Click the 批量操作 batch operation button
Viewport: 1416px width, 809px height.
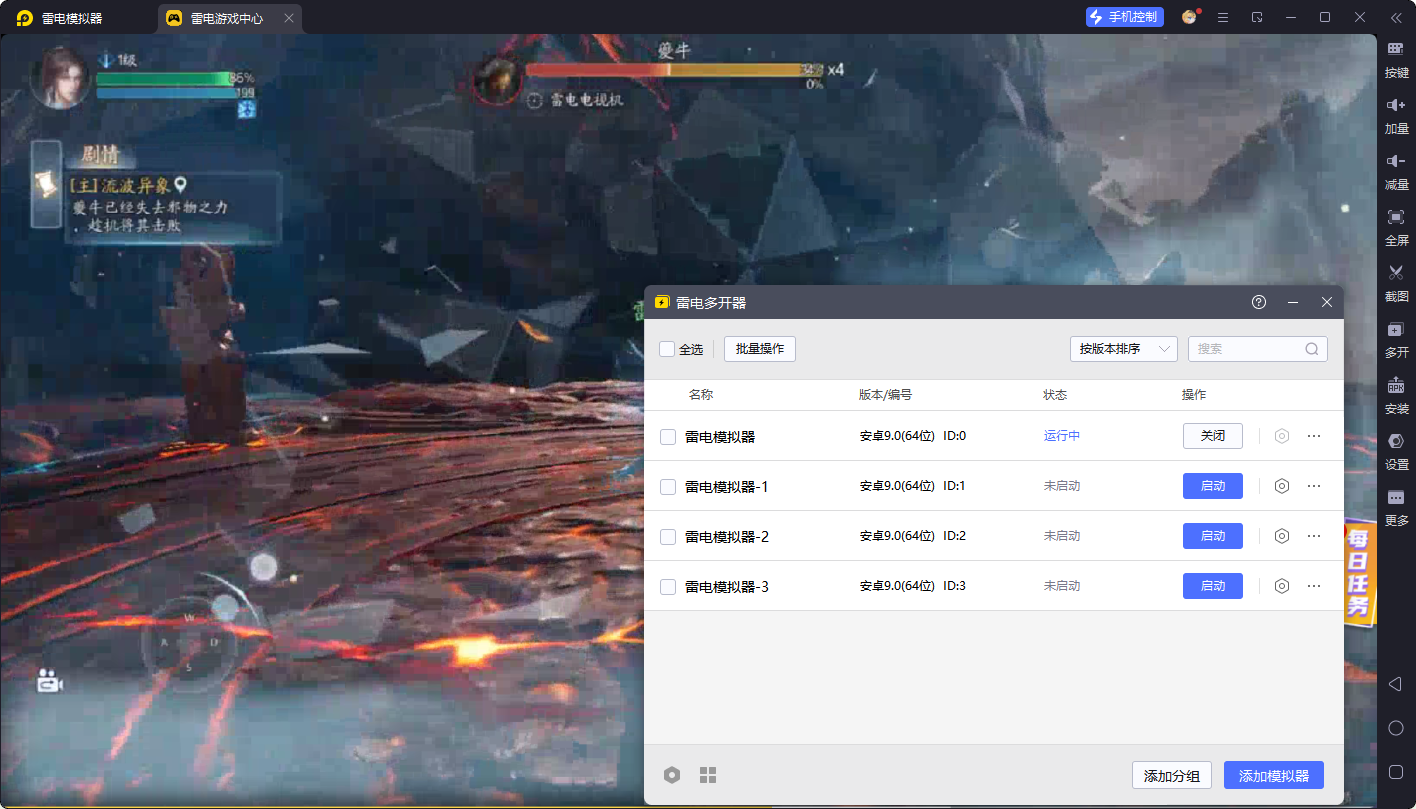click(760, 349)
